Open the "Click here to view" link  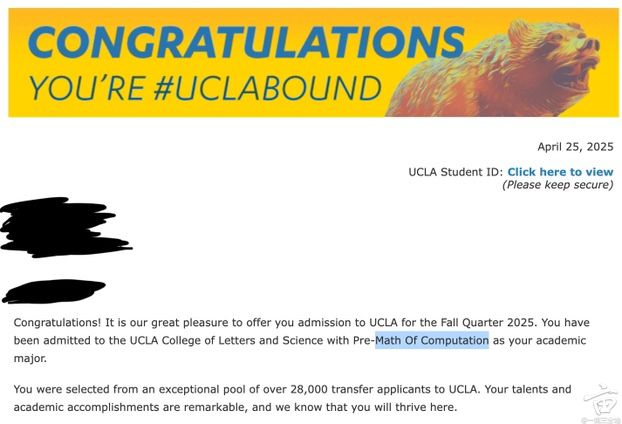[560, 172]
